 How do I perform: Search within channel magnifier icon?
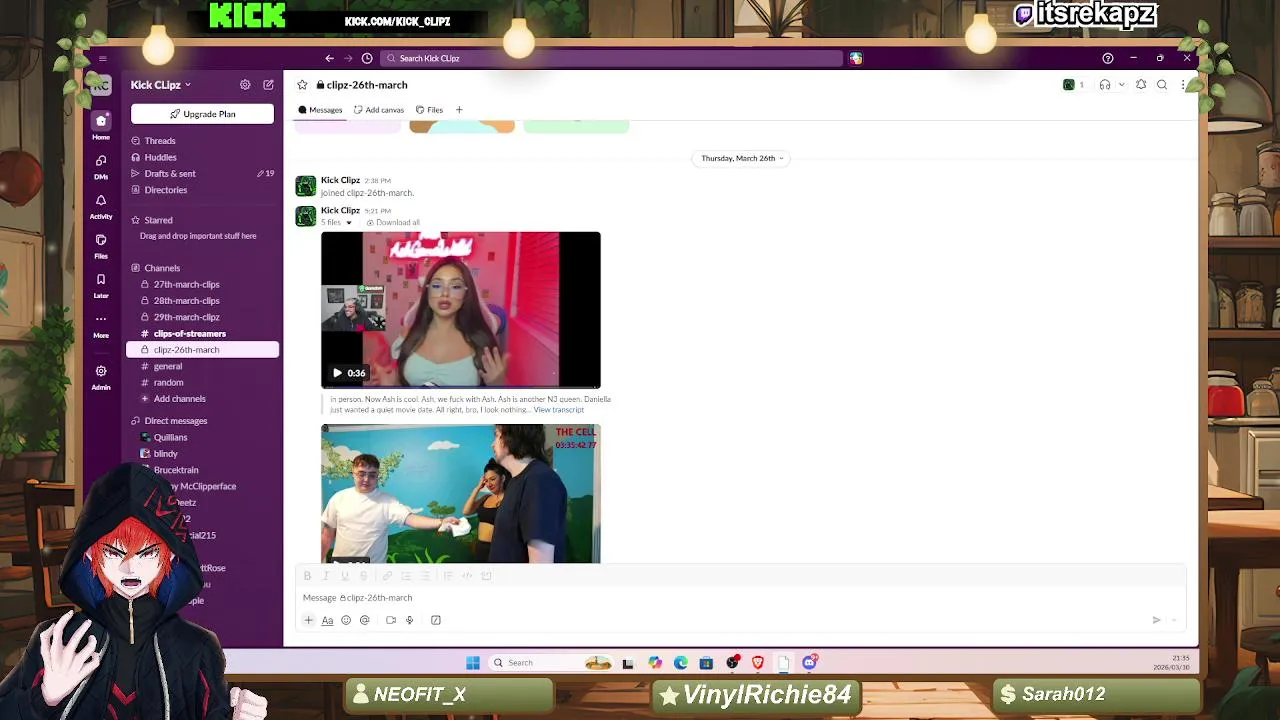1162,85
